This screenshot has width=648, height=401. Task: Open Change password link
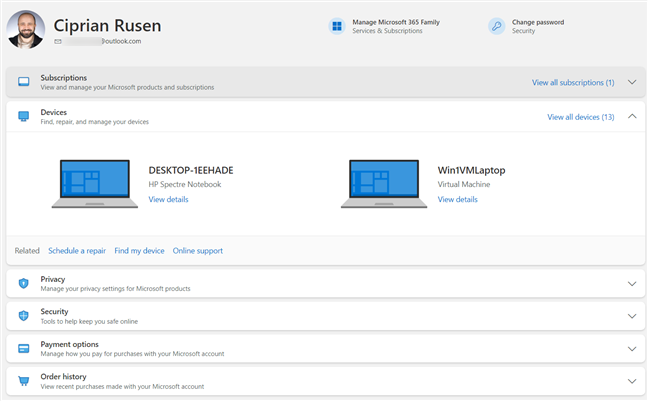pyautogui.click(x=538, y=22)
